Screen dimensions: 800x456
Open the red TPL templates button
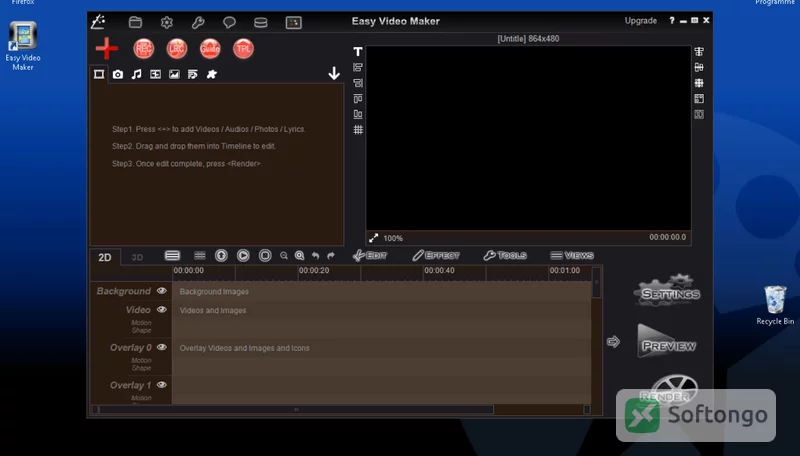243,48
